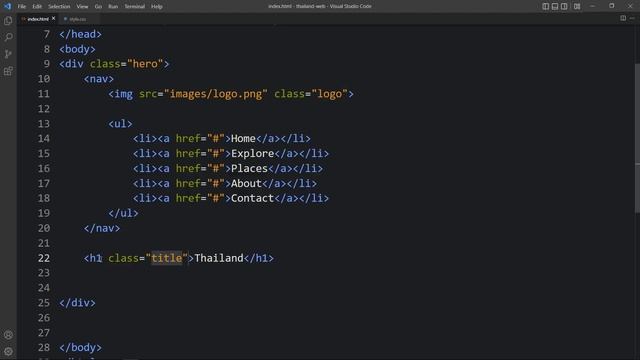Click the "logo" class value on line 11

[329, 94]
